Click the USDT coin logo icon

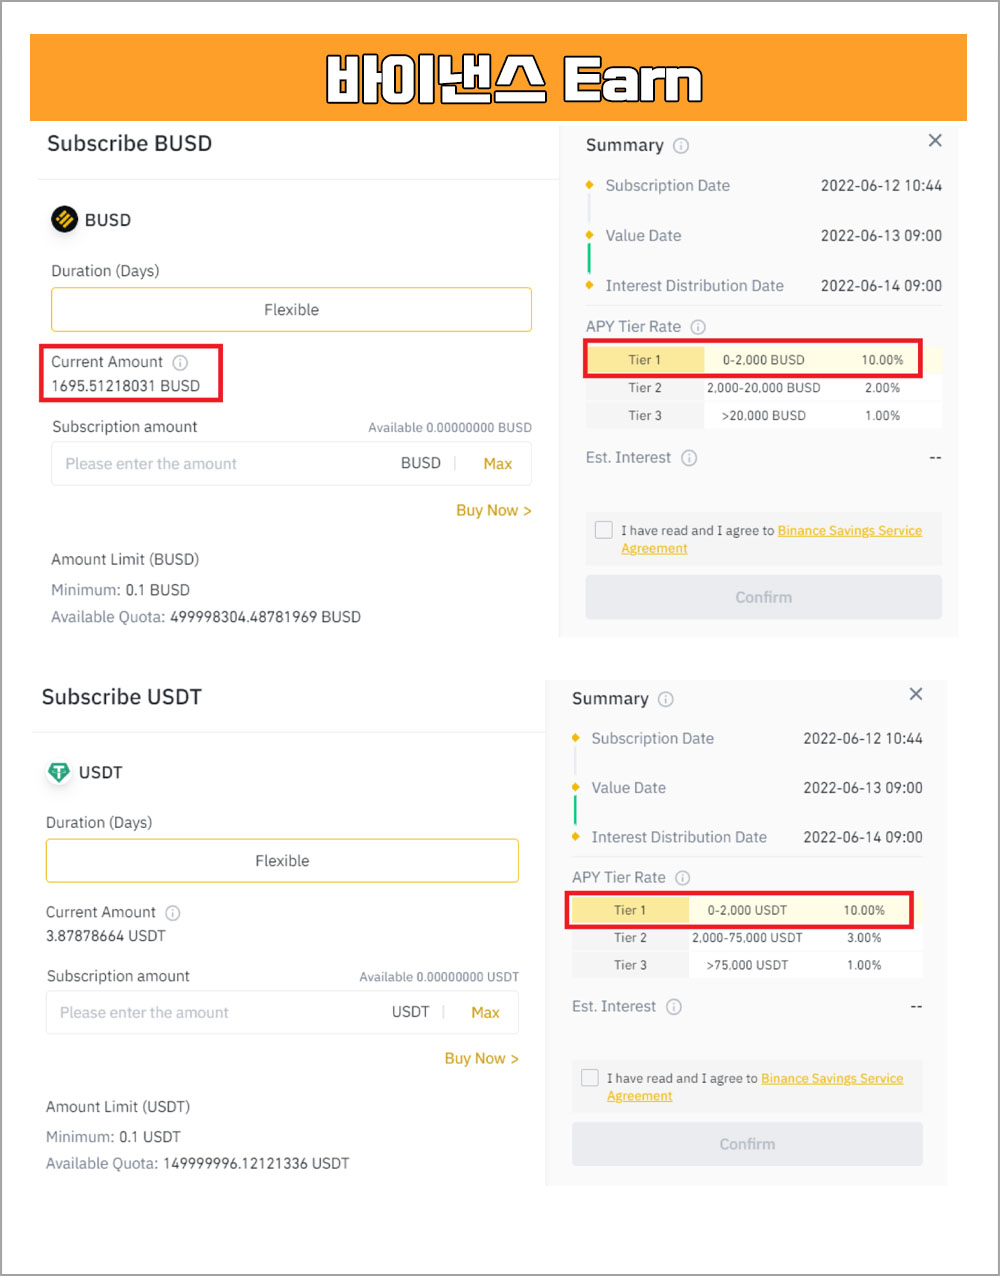point(59,772)
